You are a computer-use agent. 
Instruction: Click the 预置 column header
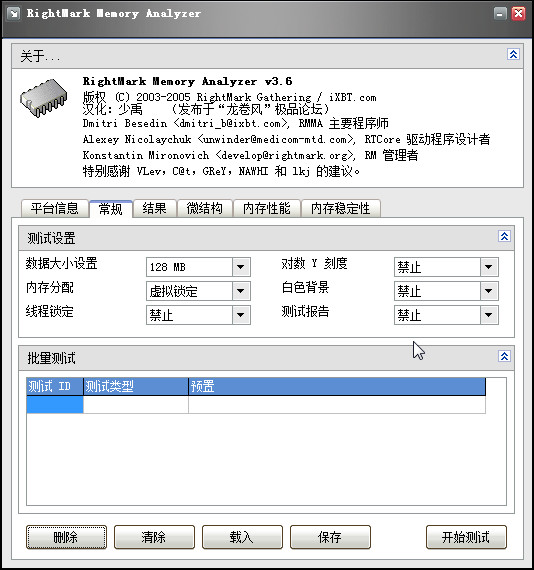[337, 386]
